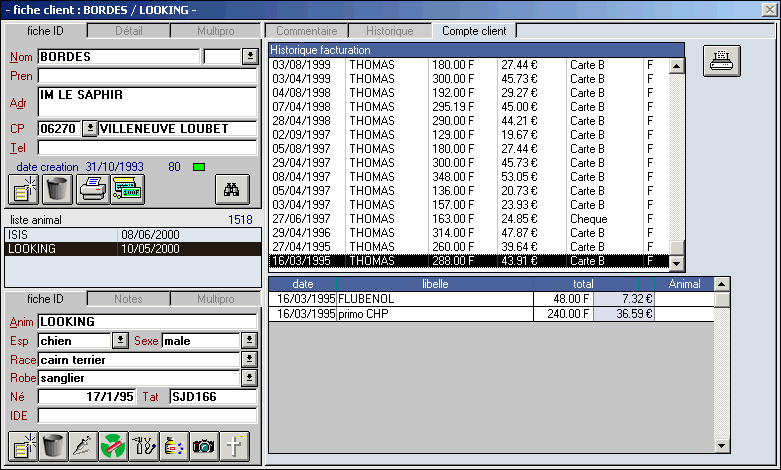Viewport: 781px width, 470px height.
Task: Select invoice dated 27/06/1997 paid by Cheque
Action: click(469, 219)
